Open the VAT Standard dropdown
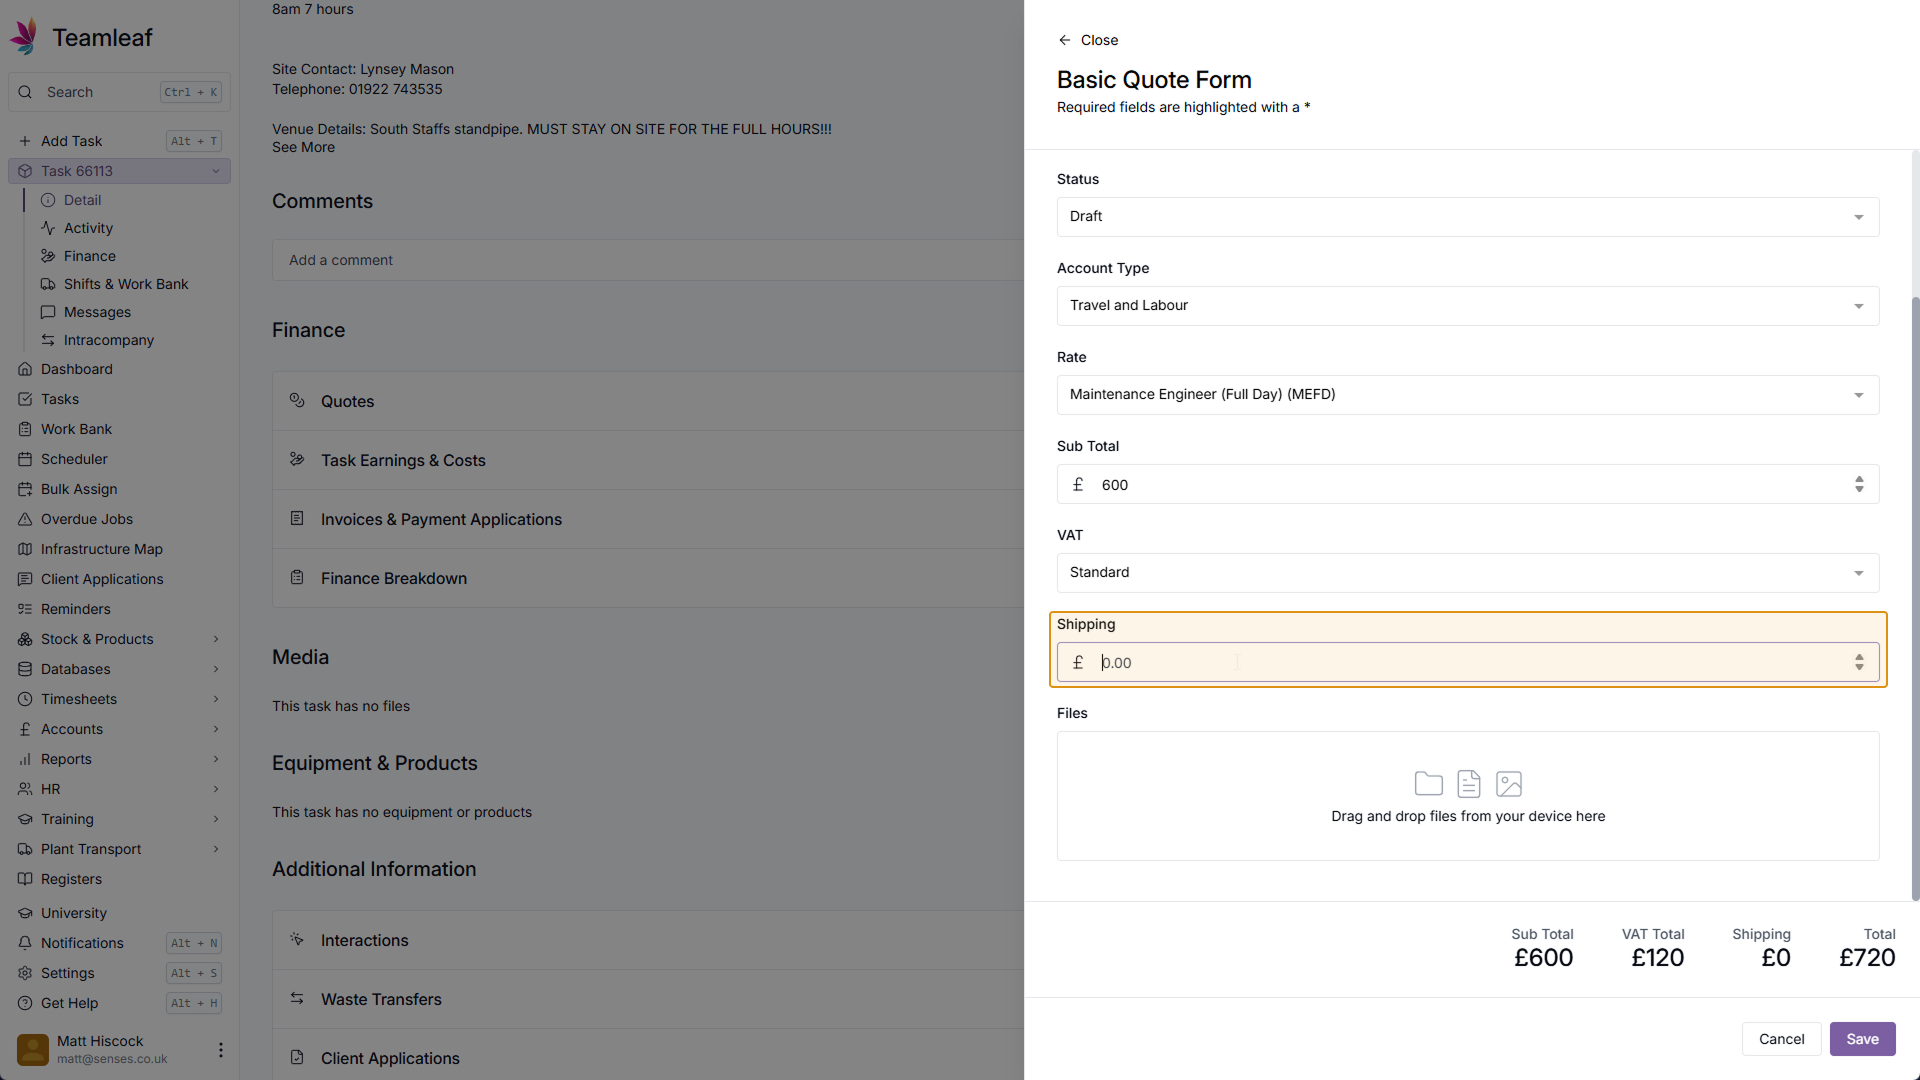 coord(1467,573)
